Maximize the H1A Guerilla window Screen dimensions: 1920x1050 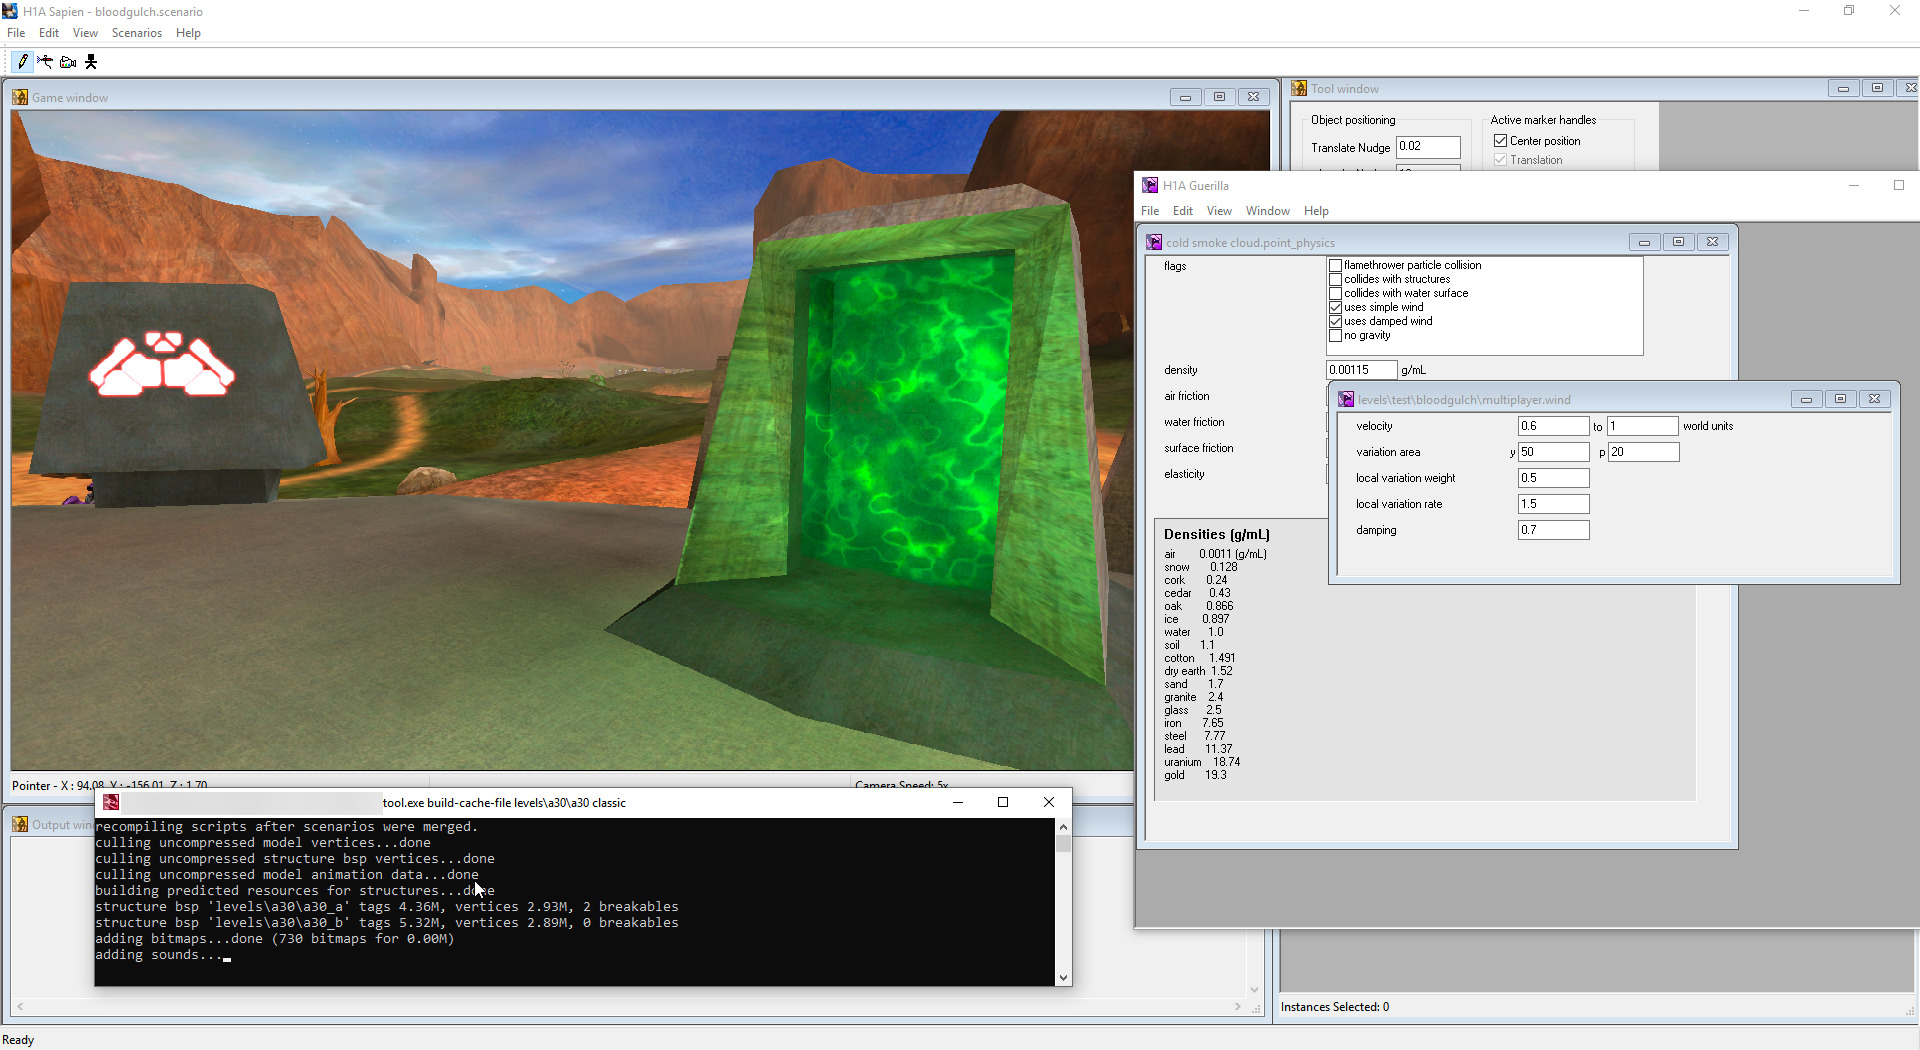click(x=1898, y=185)
